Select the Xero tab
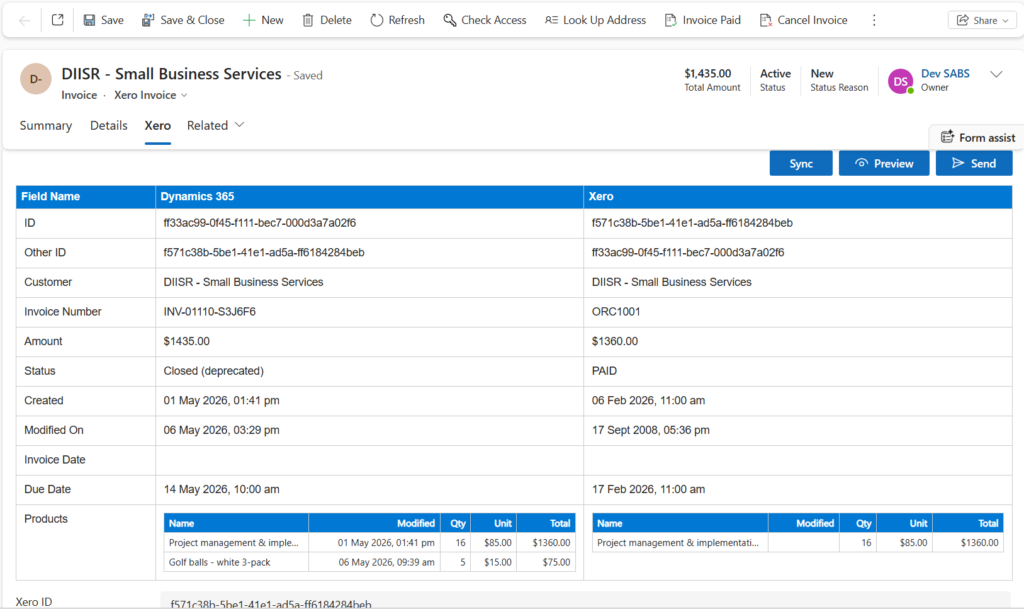1024x609 pixels. point(157,125)
